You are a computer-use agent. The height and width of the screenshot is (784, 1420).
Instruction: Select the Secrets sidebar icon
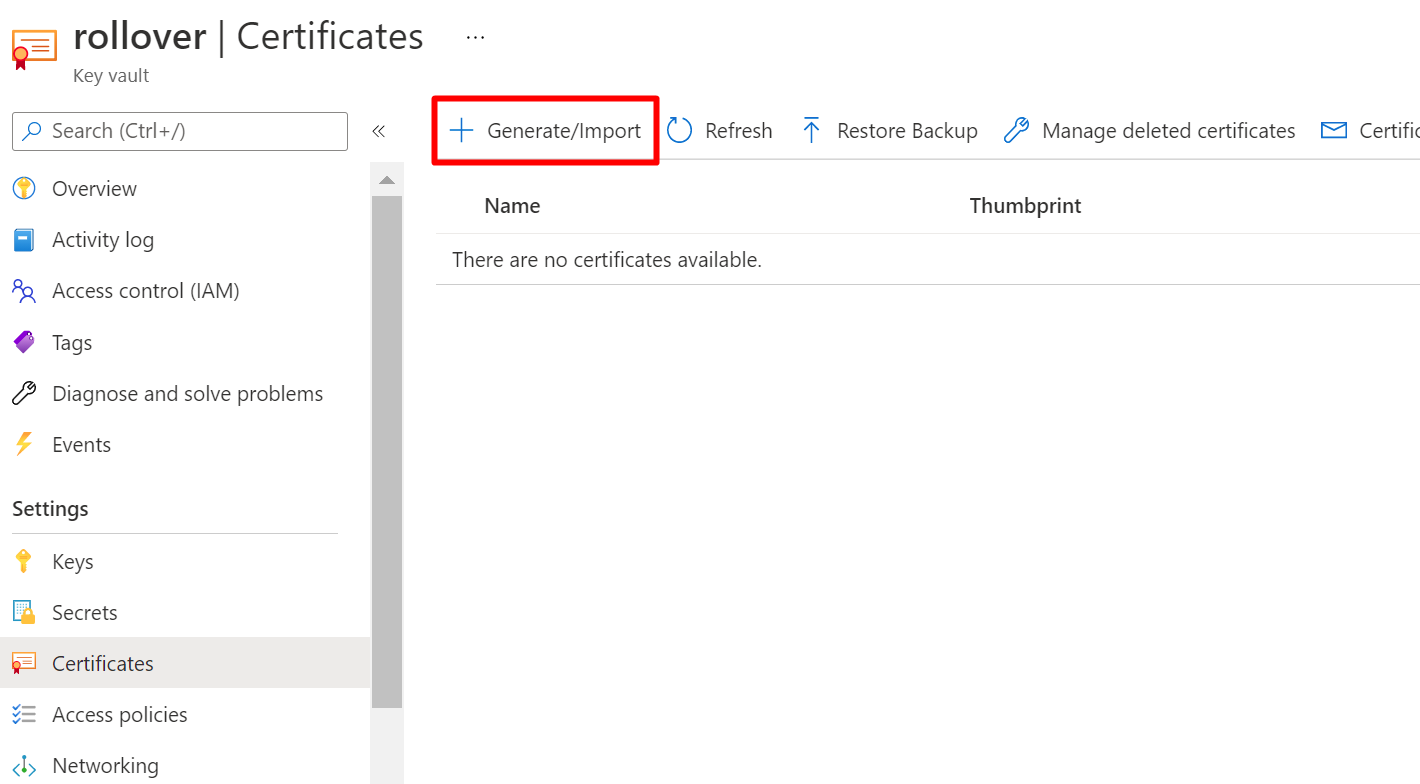tap(23, 612)
